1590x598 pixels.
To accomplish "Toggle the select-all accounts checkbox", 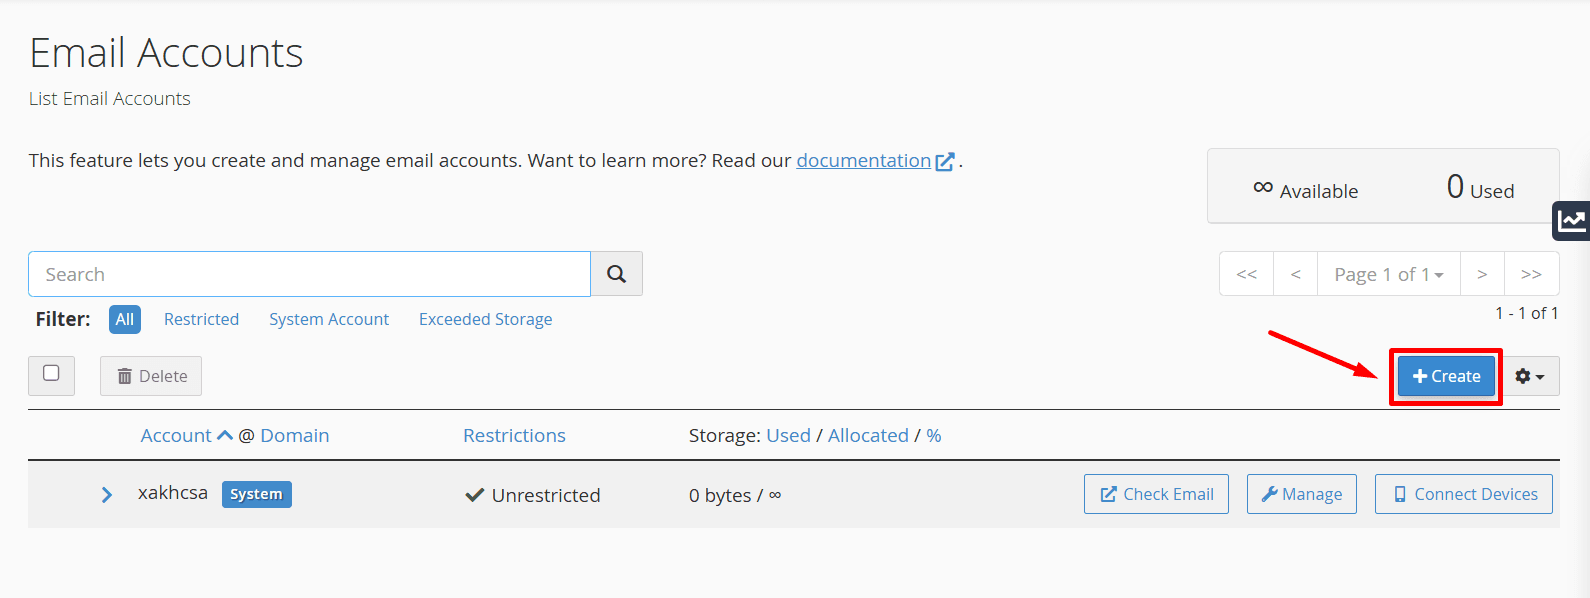I will 51,374.
